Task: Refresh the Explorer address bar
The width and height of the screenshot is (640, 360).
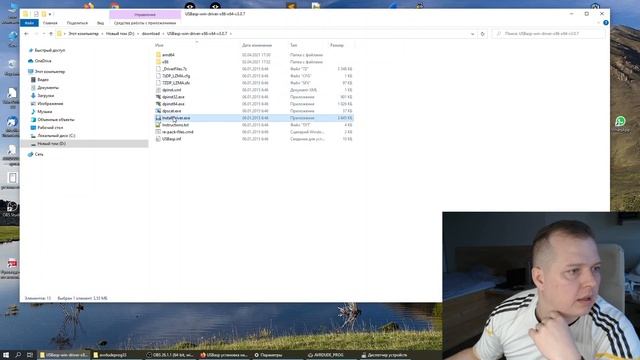Action: click(482, 34)
